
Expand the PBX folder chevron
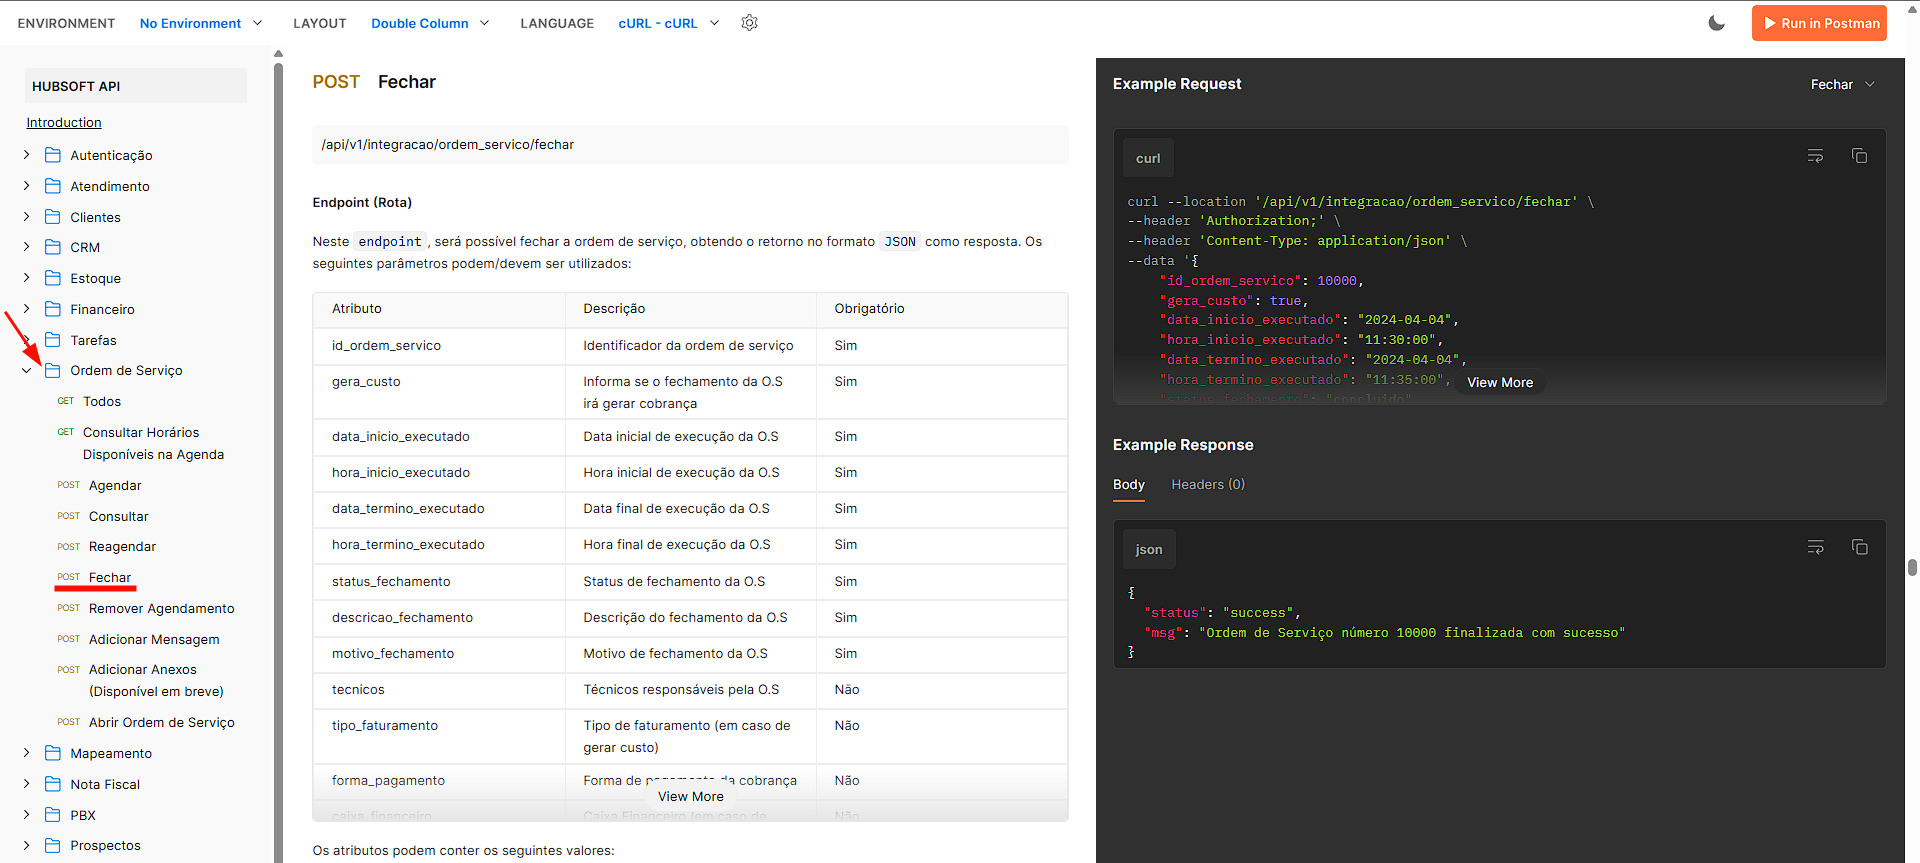(26, 815)
